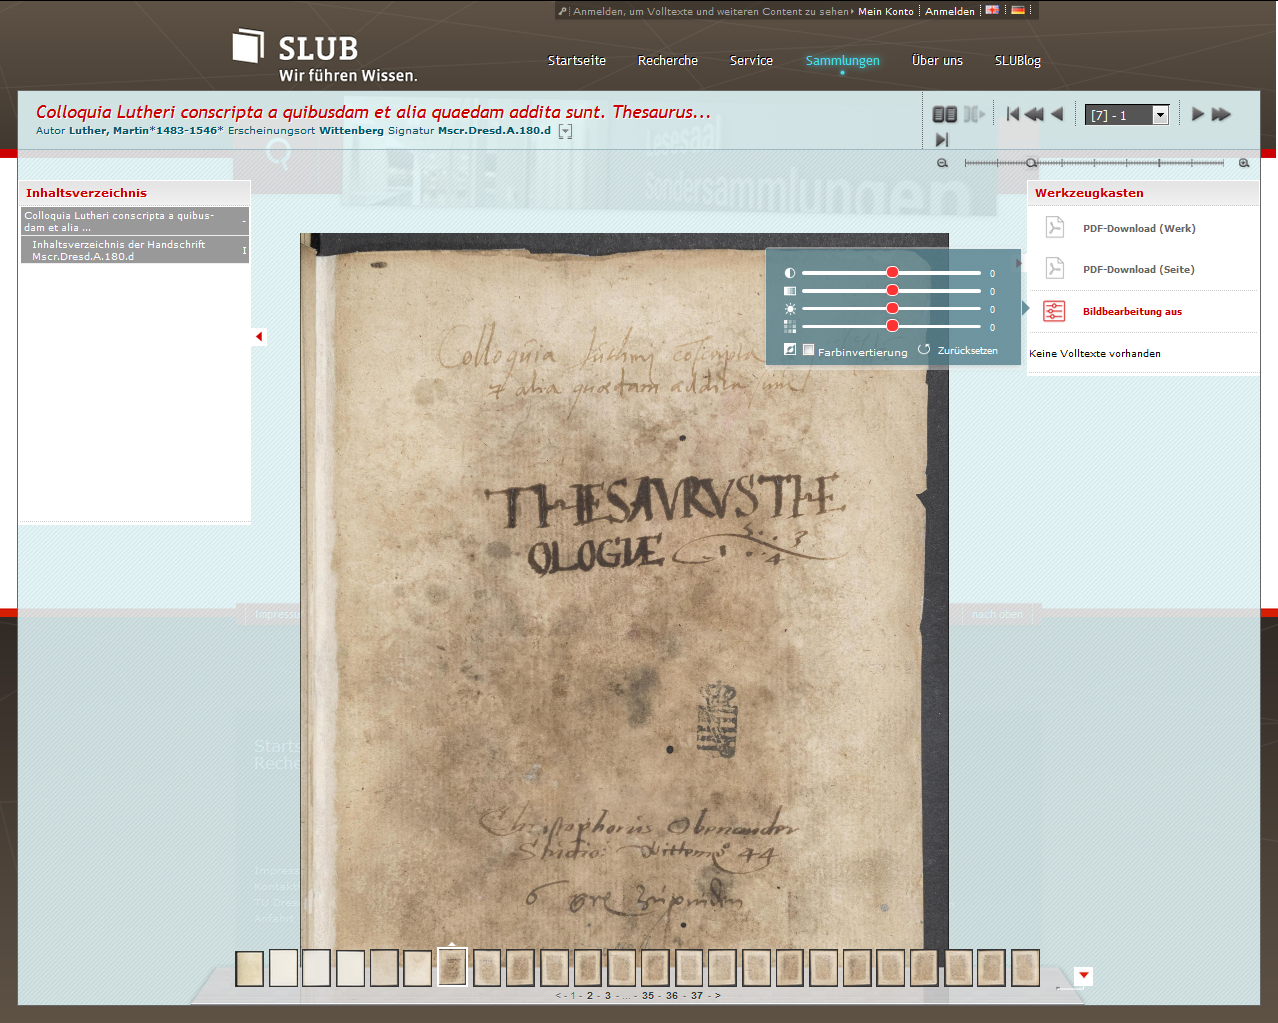This screenshot has width=1278, height=1023.
Task: Click the brightness slider handle
Action: (x=892, y=309)
